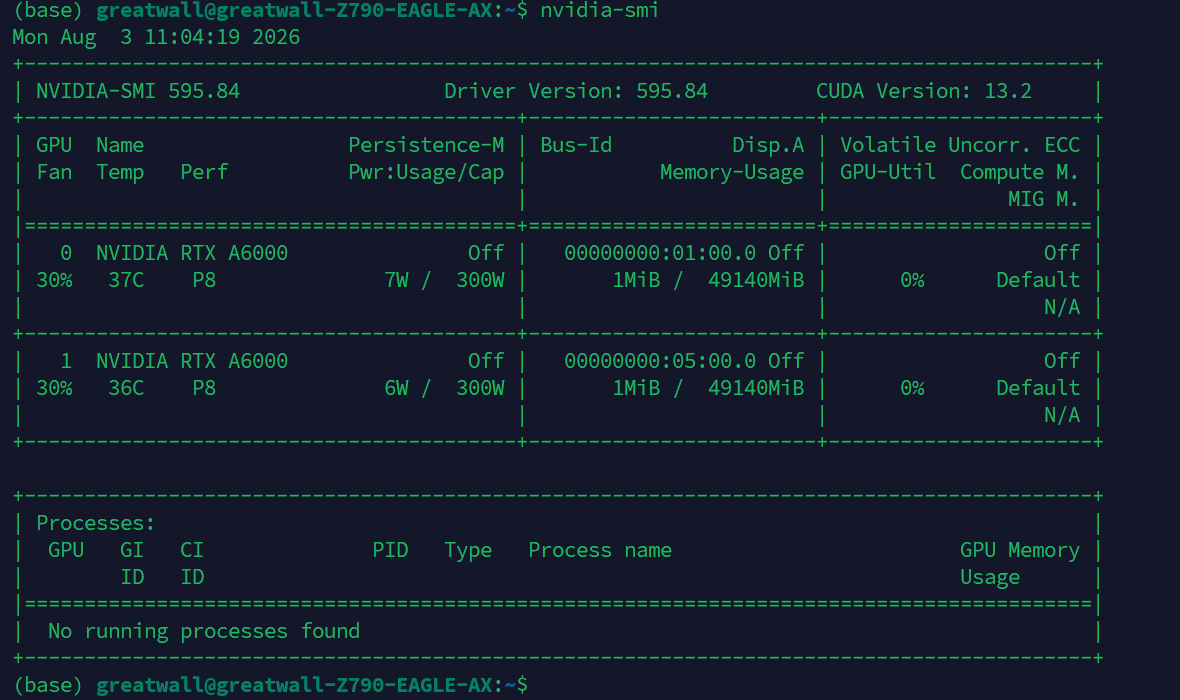Click the bottom shell prompt line
This screenshot has width=1180, height=700.
[271, 685]
